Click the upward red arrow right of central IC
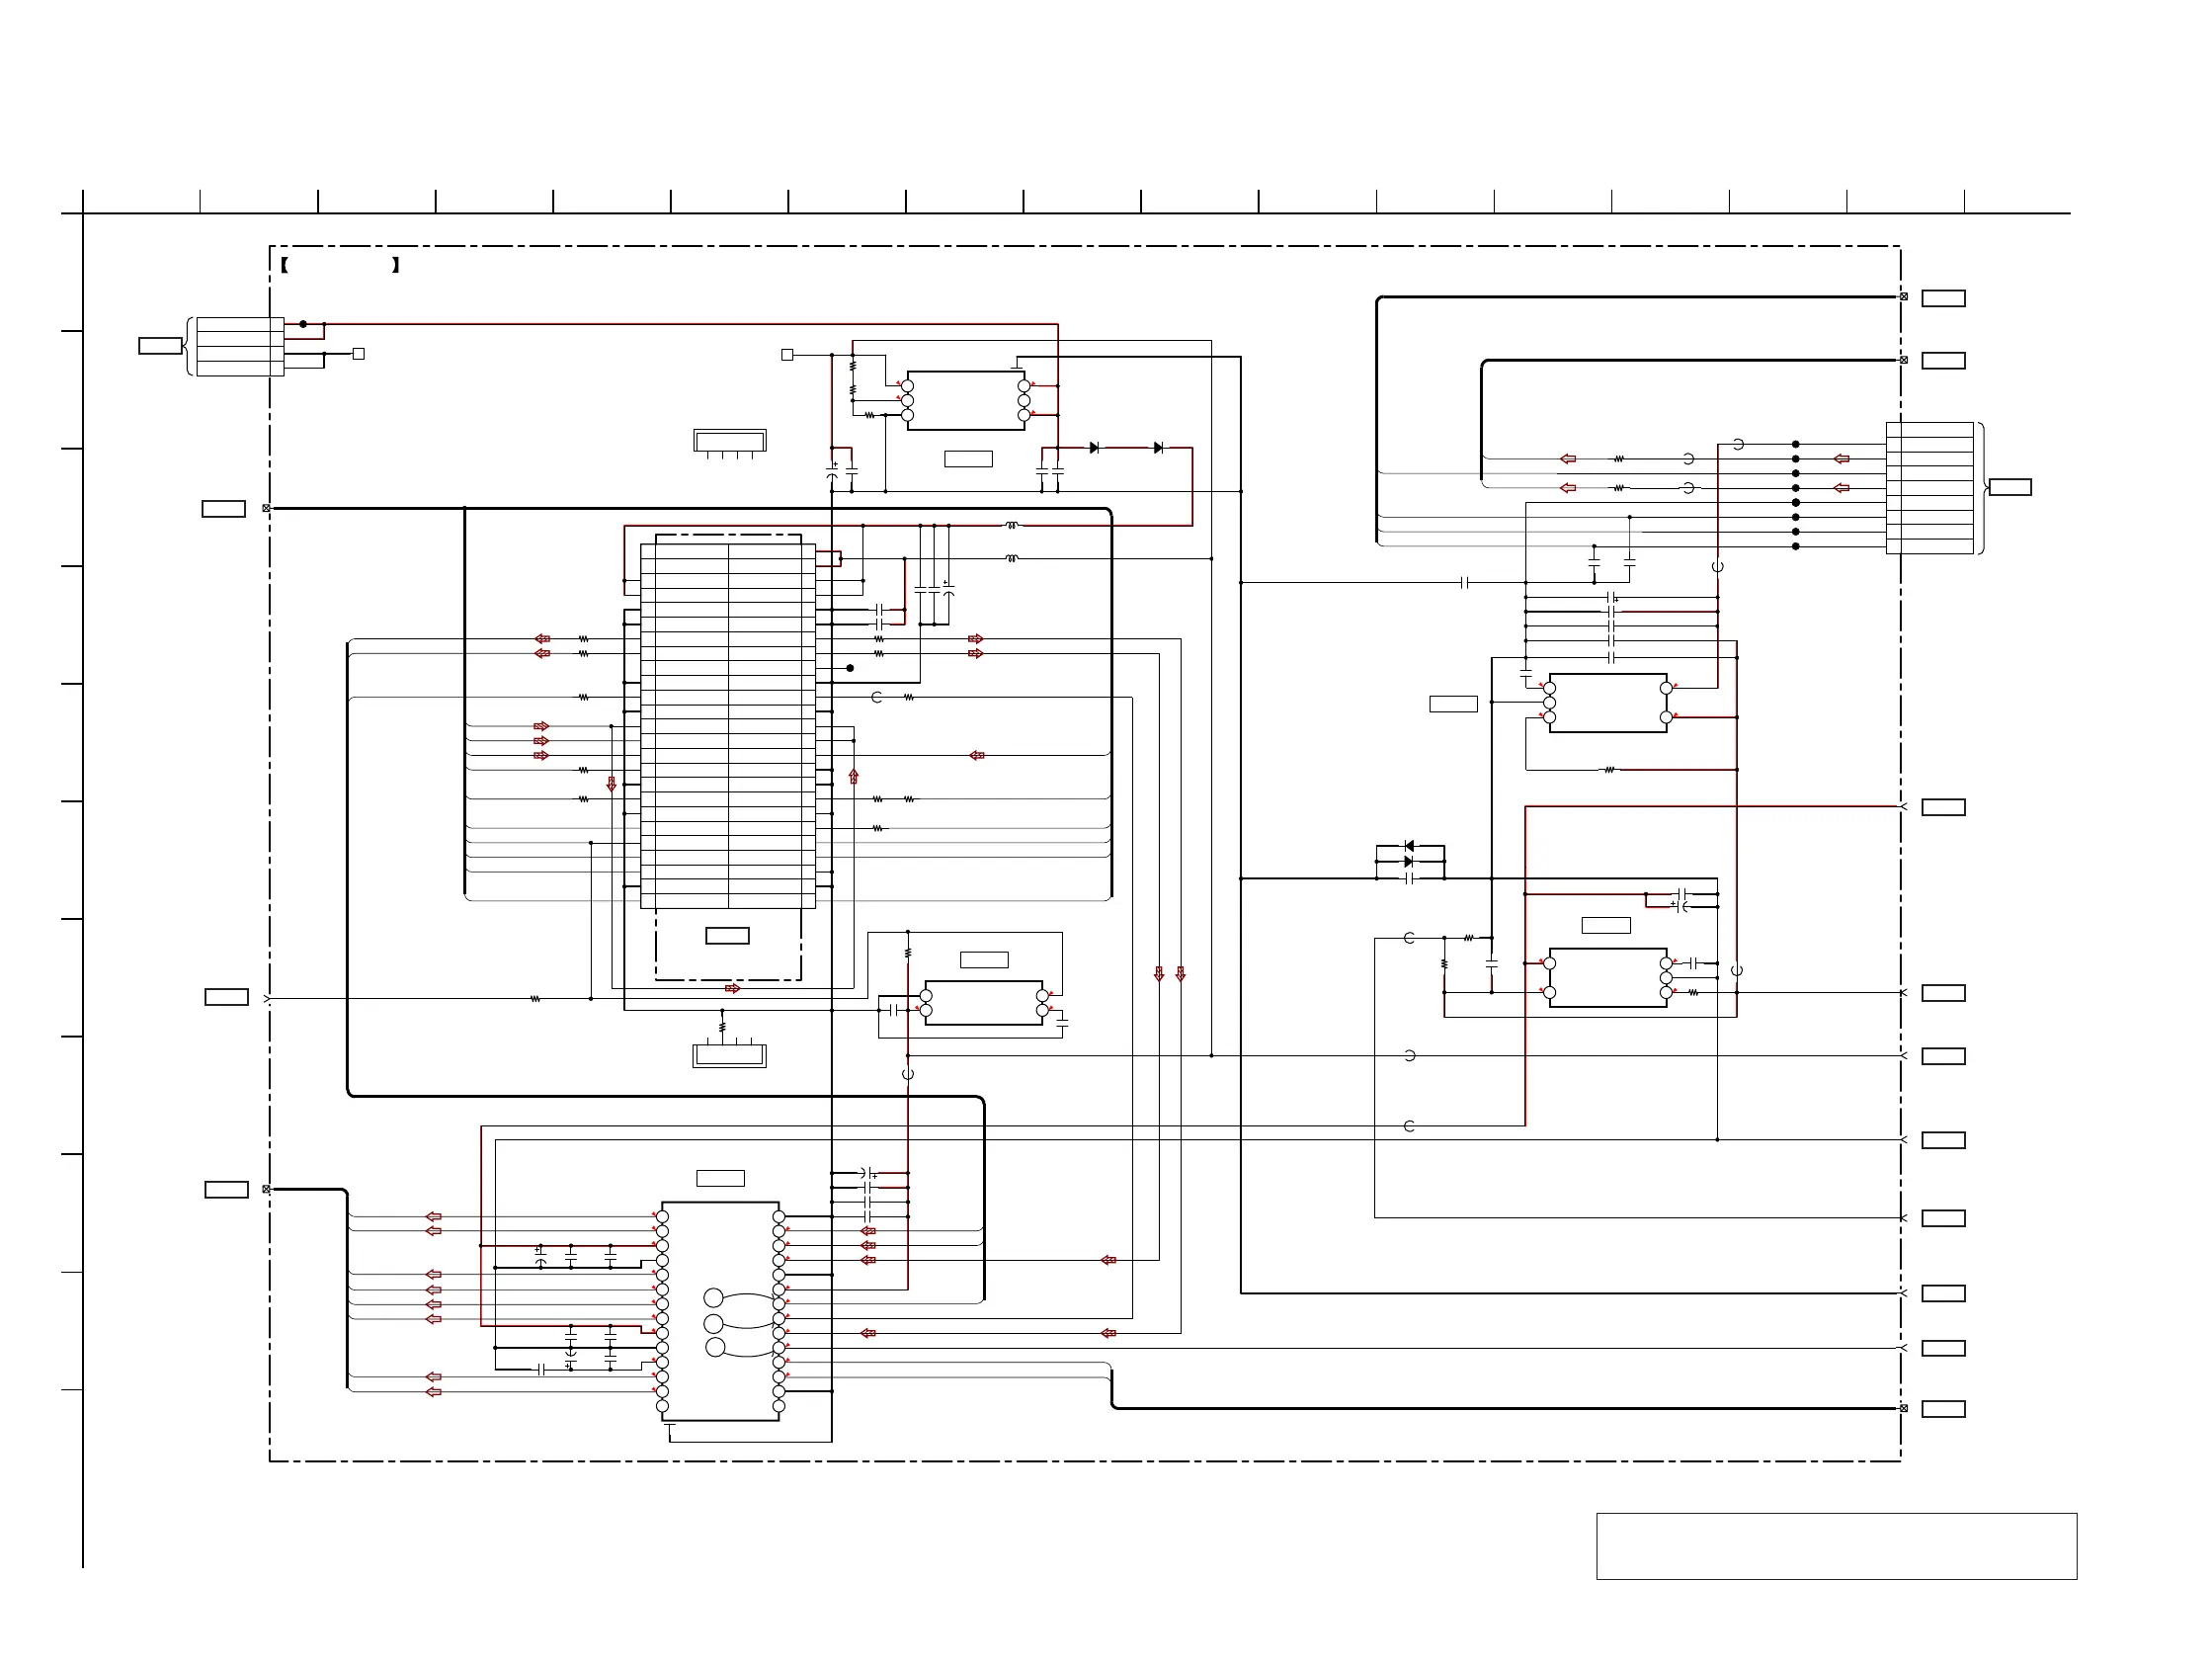 [x=853, y=776]
